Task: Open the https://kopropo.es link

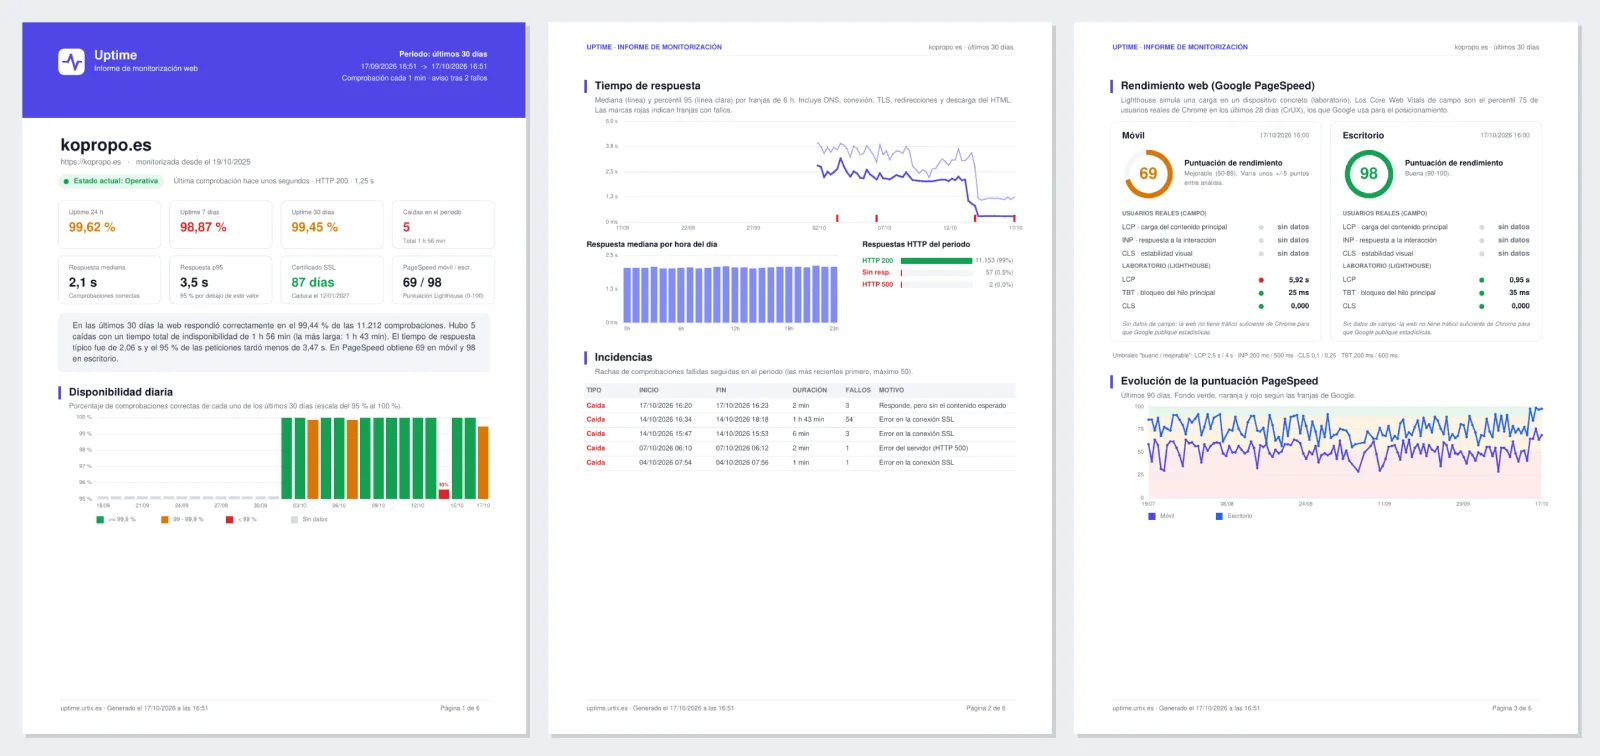Action: point(91,162)
